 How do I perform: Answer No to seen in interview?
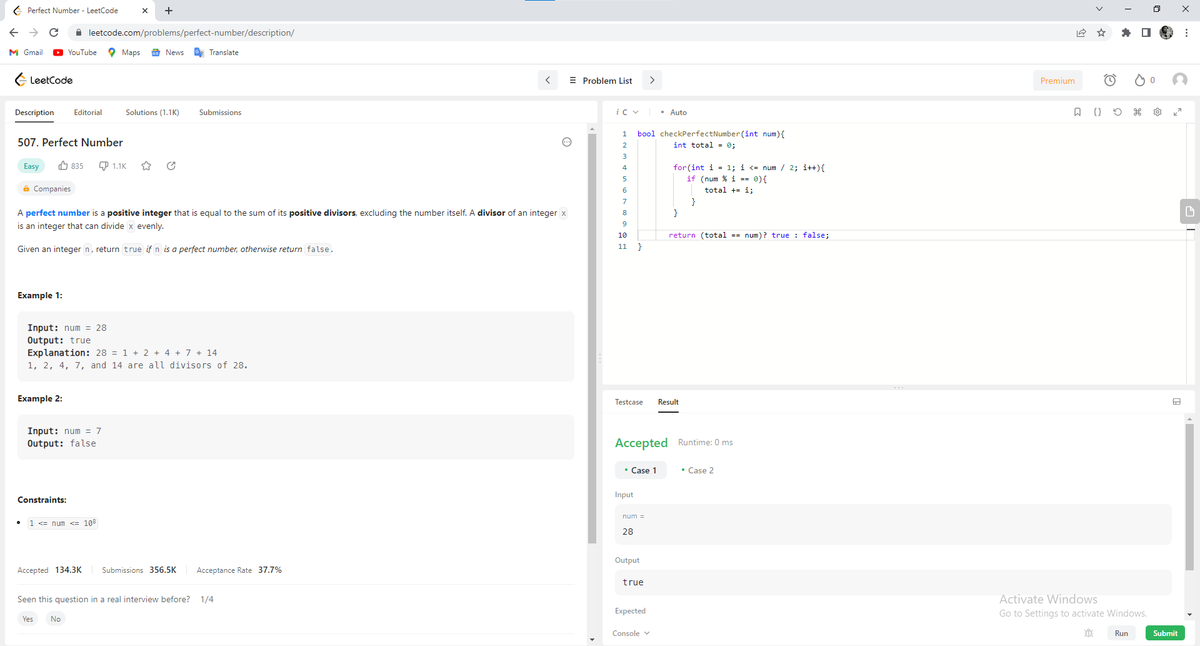55,619
